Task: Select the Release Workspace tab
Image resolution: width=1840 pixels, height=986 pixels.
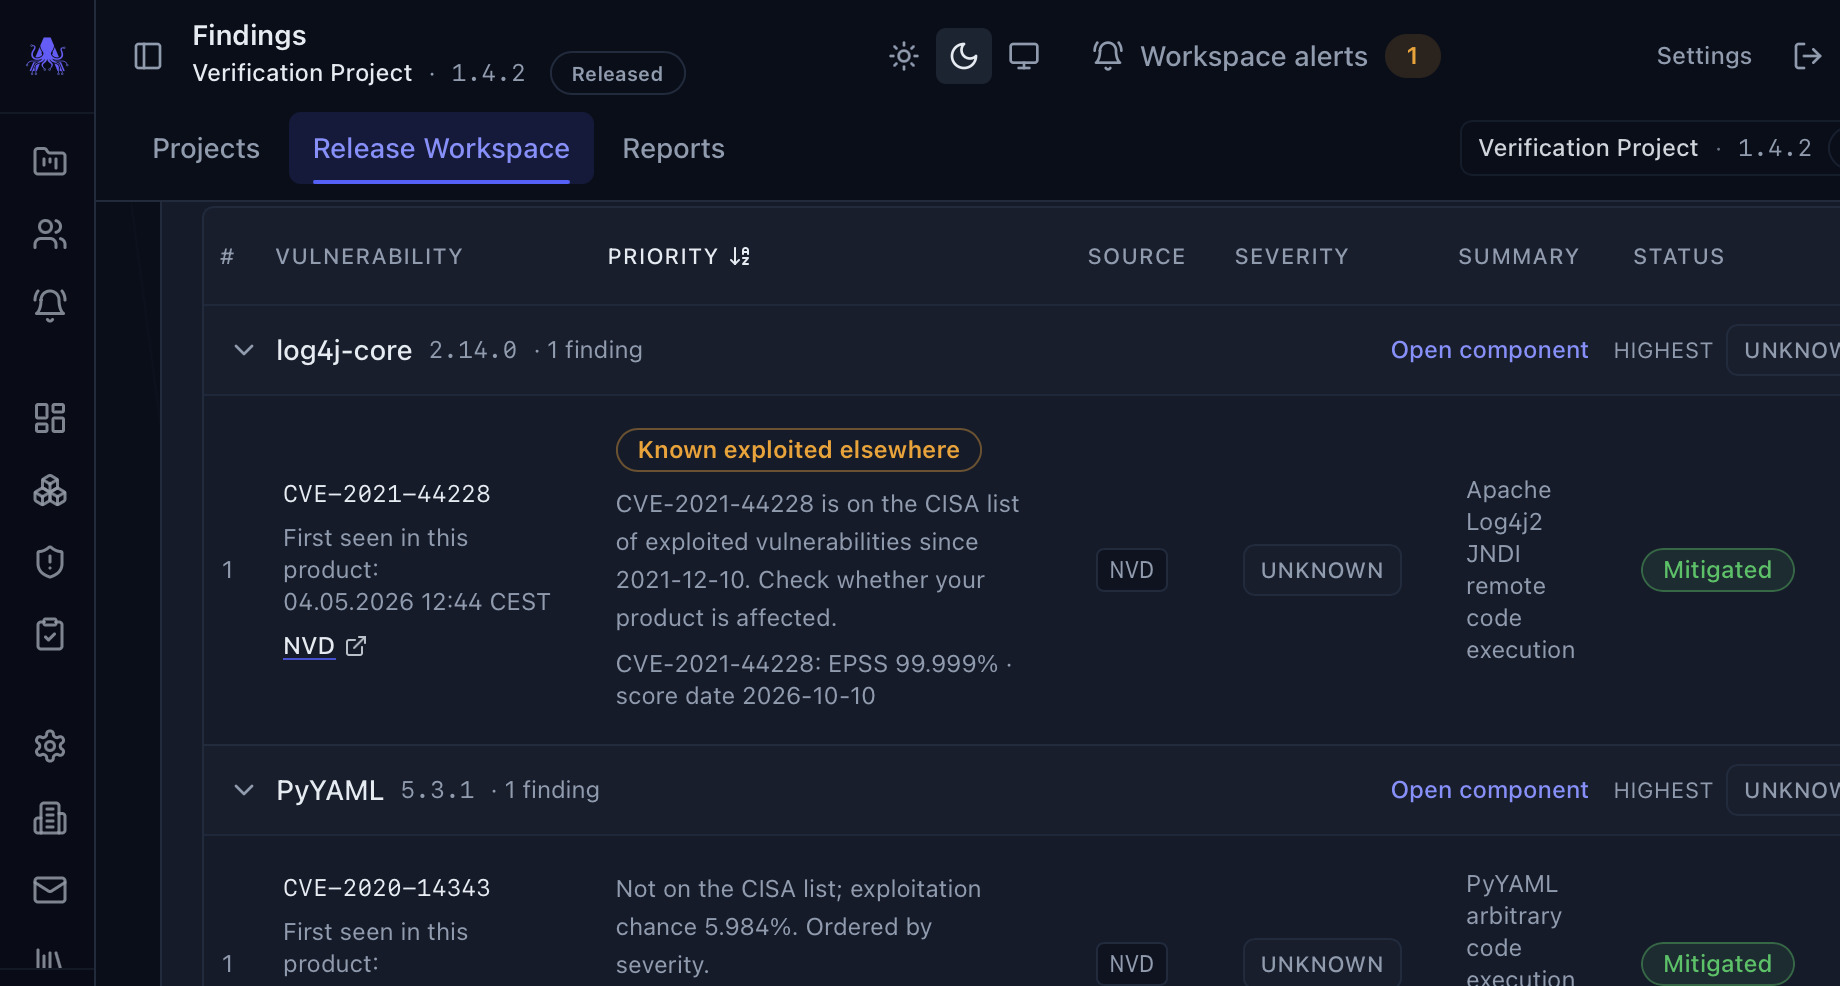Action: tap(441, 148)
